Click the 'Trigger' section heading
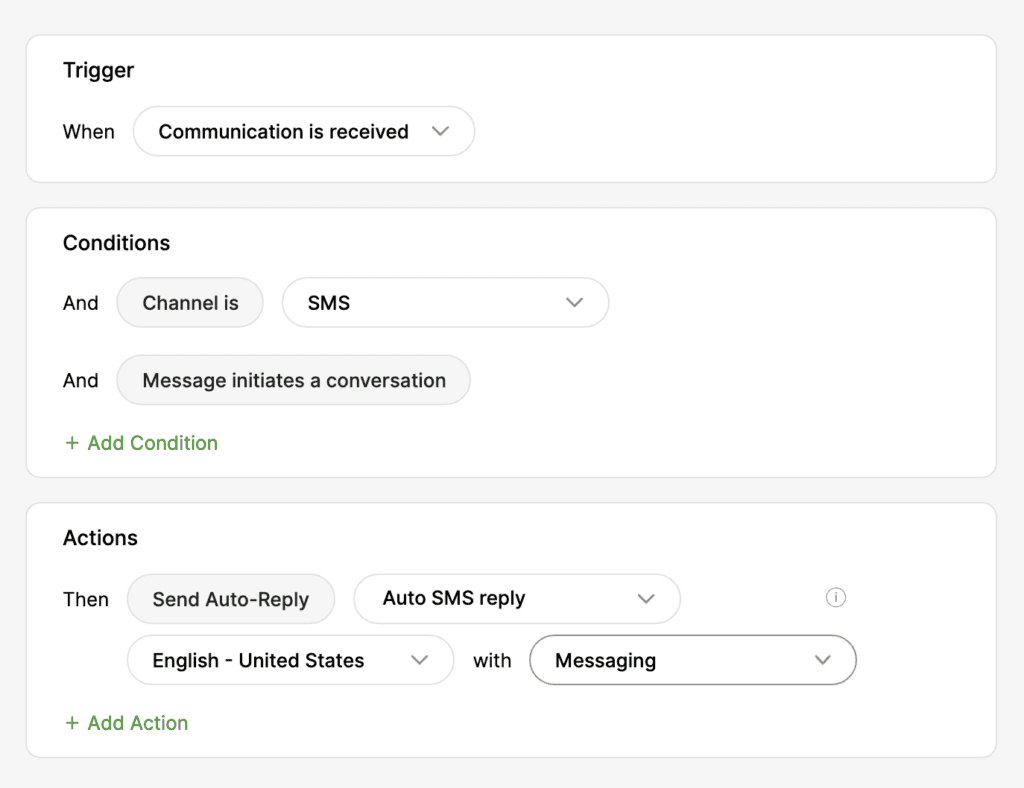 pyautogui.click(x=99, y=71)
